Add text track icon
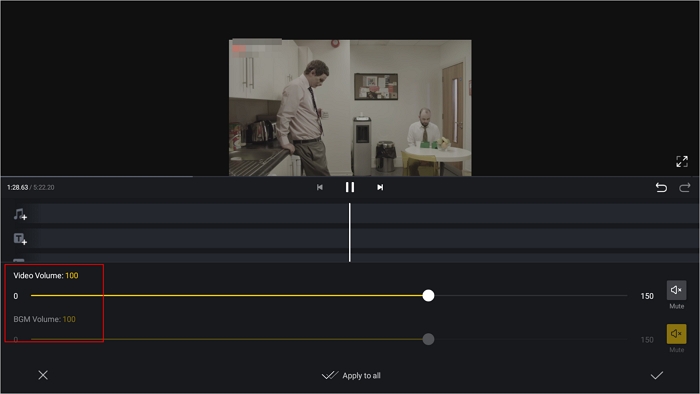Screen dimensions: 700x394 pos(20,239)
